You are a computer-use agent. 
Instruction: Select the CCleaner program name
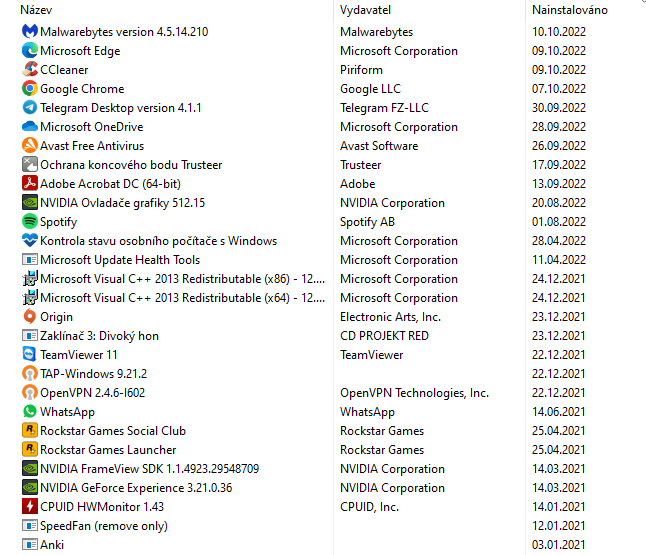coord(64,70)
